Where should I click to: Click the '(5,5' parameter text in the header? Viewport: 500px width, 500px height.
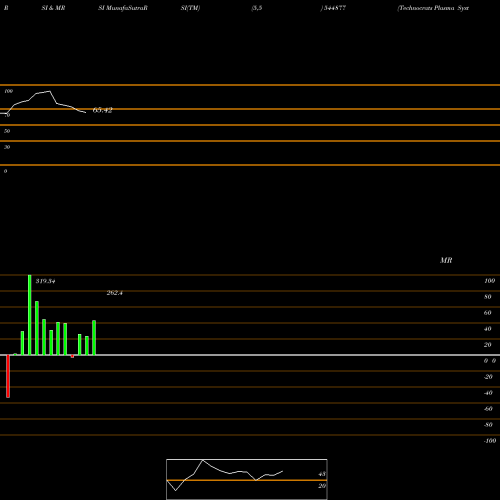pos(257,8)
